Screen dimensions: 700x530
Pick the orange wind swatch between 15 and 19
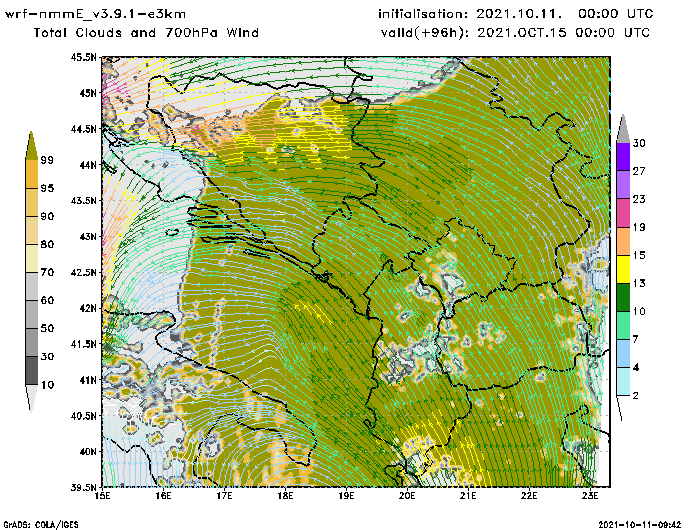click(x=623, y=241)
